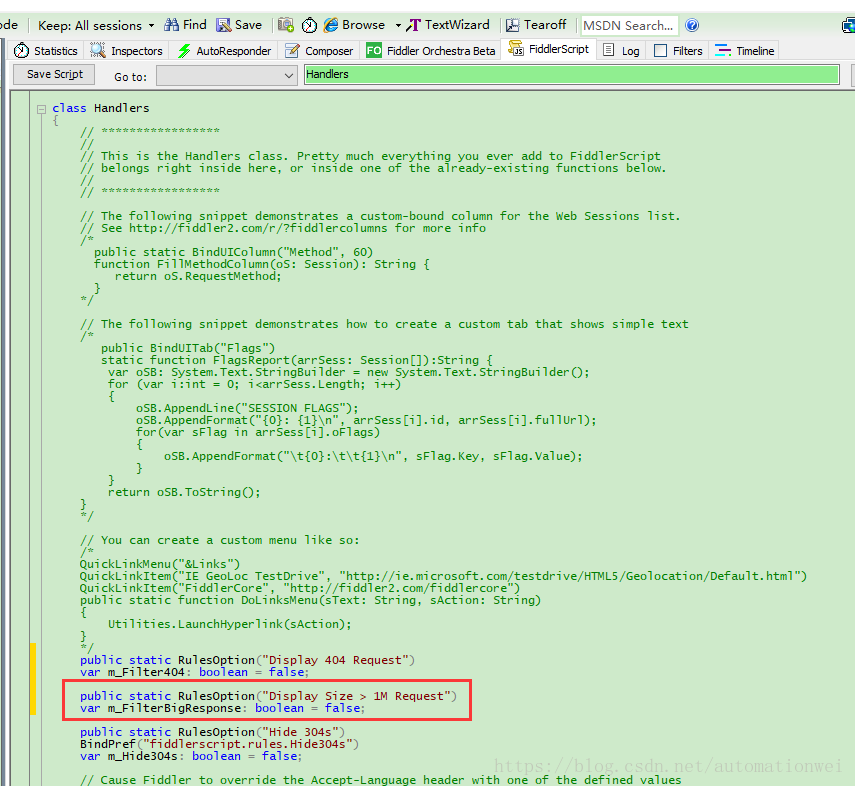This screenshot has width=855, height=786.
Task: Click 'return oS.RequestMethod;' line
Action: click(198, 276)
